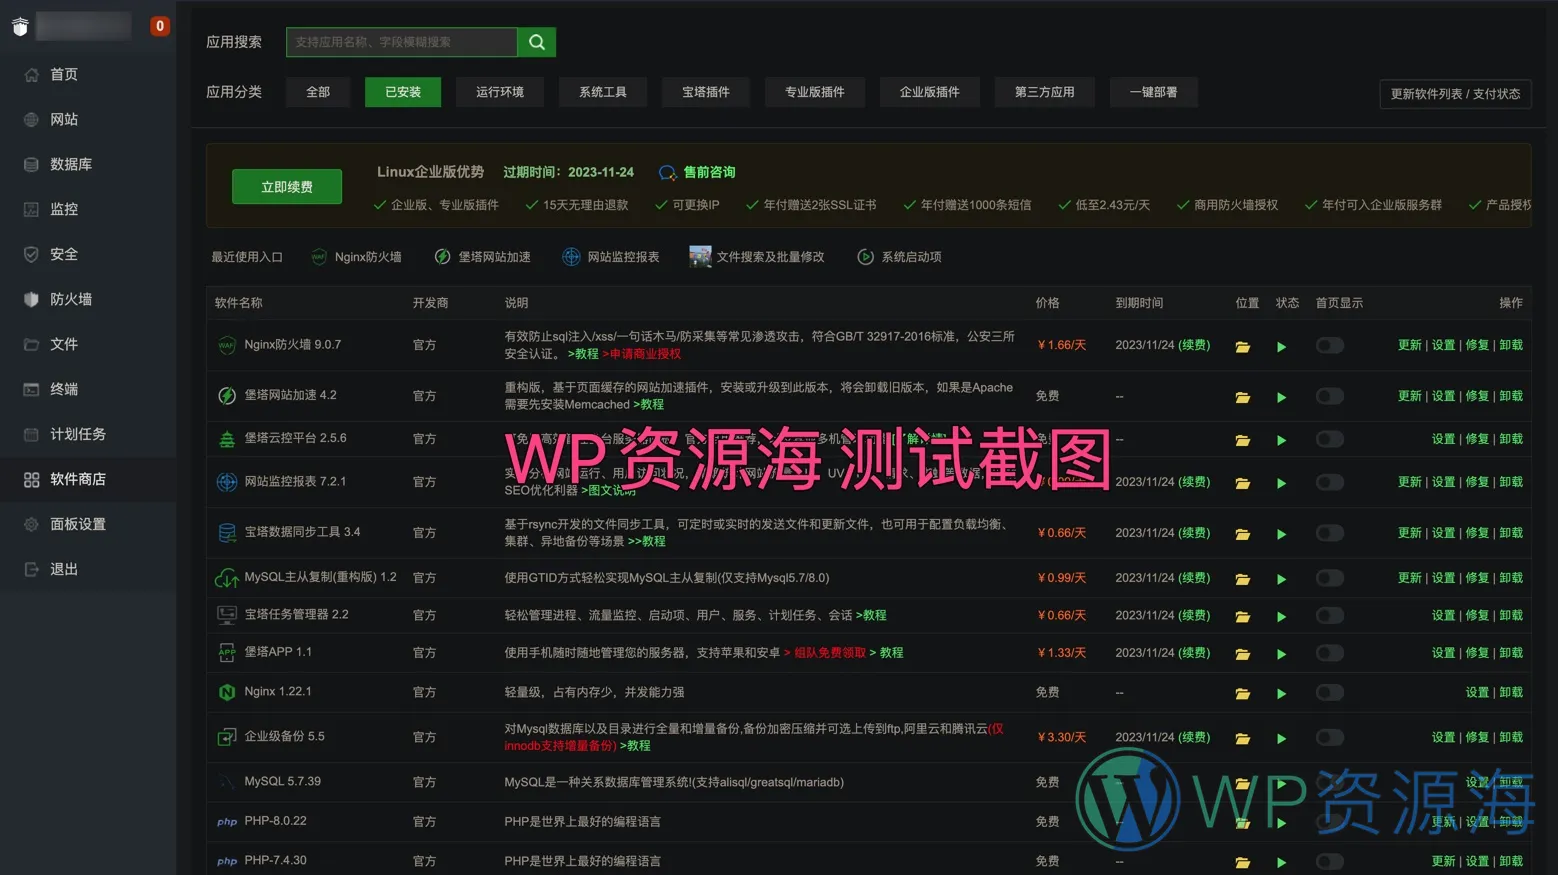Click 设置 for 堡塔网站加速 4.2
The height and width of the screenshot is (875, 1558).
1443,396
